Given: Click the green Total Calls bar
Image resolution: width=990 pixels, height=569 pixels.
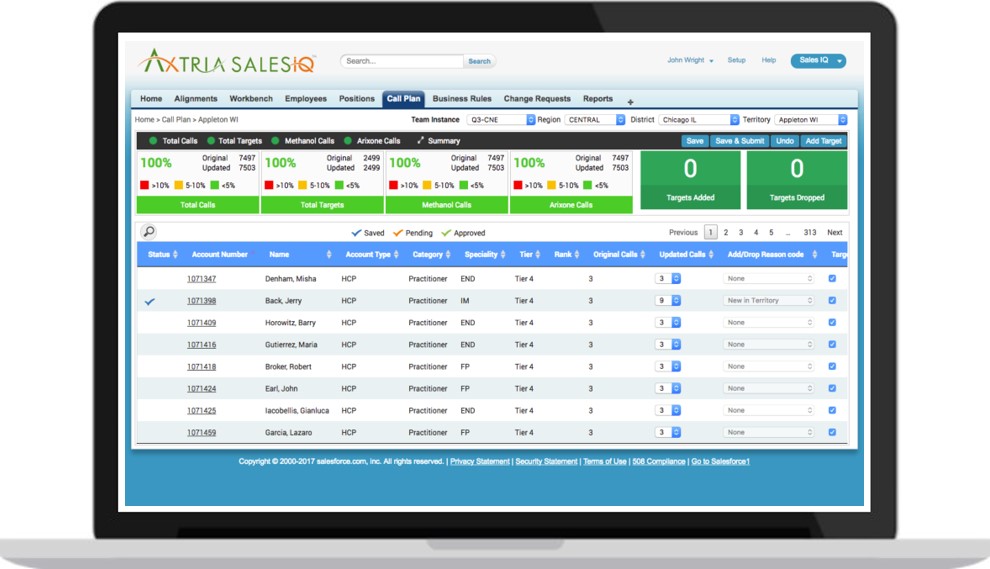Looking at the screenshot, I should point(197,205).
